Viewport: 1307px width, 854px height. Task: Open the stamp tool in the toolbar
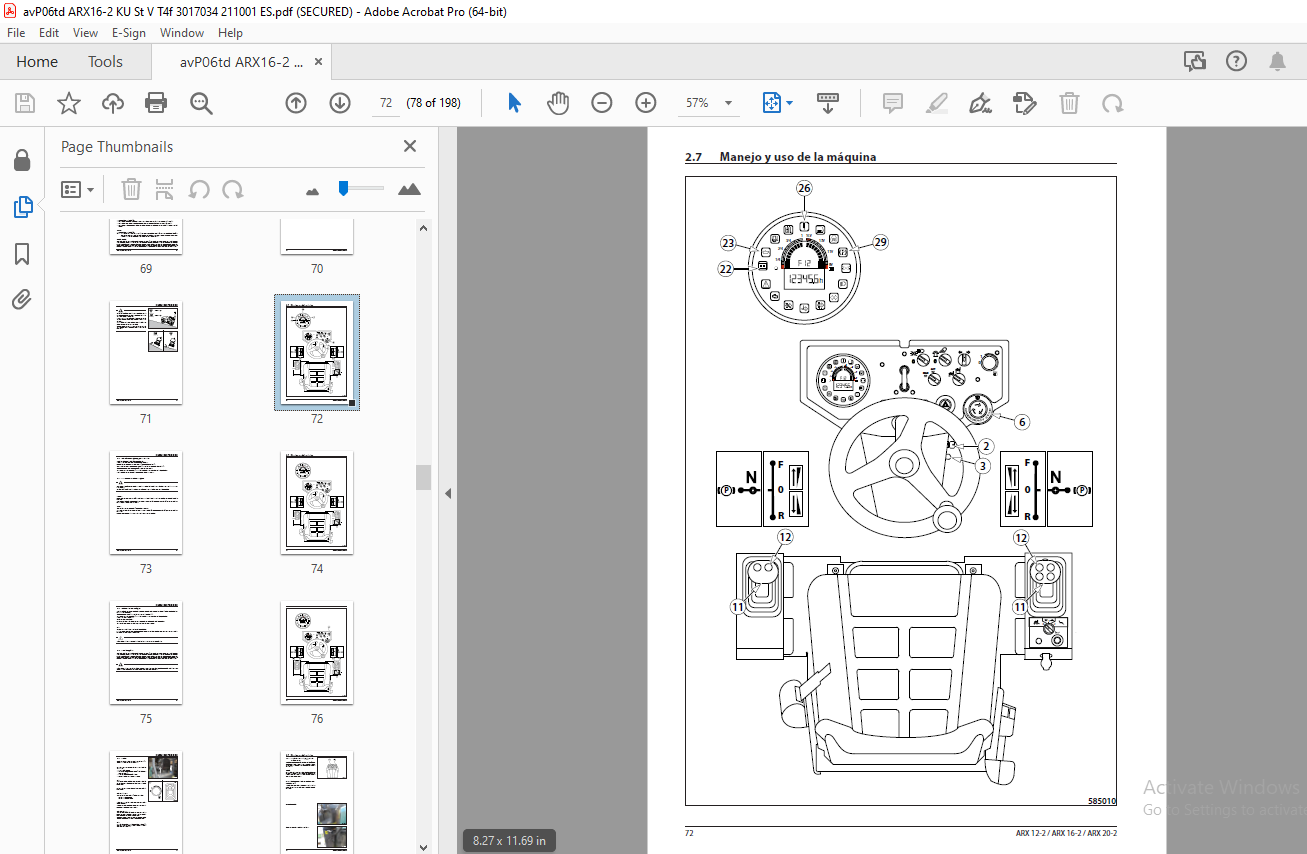point(1024,103)
